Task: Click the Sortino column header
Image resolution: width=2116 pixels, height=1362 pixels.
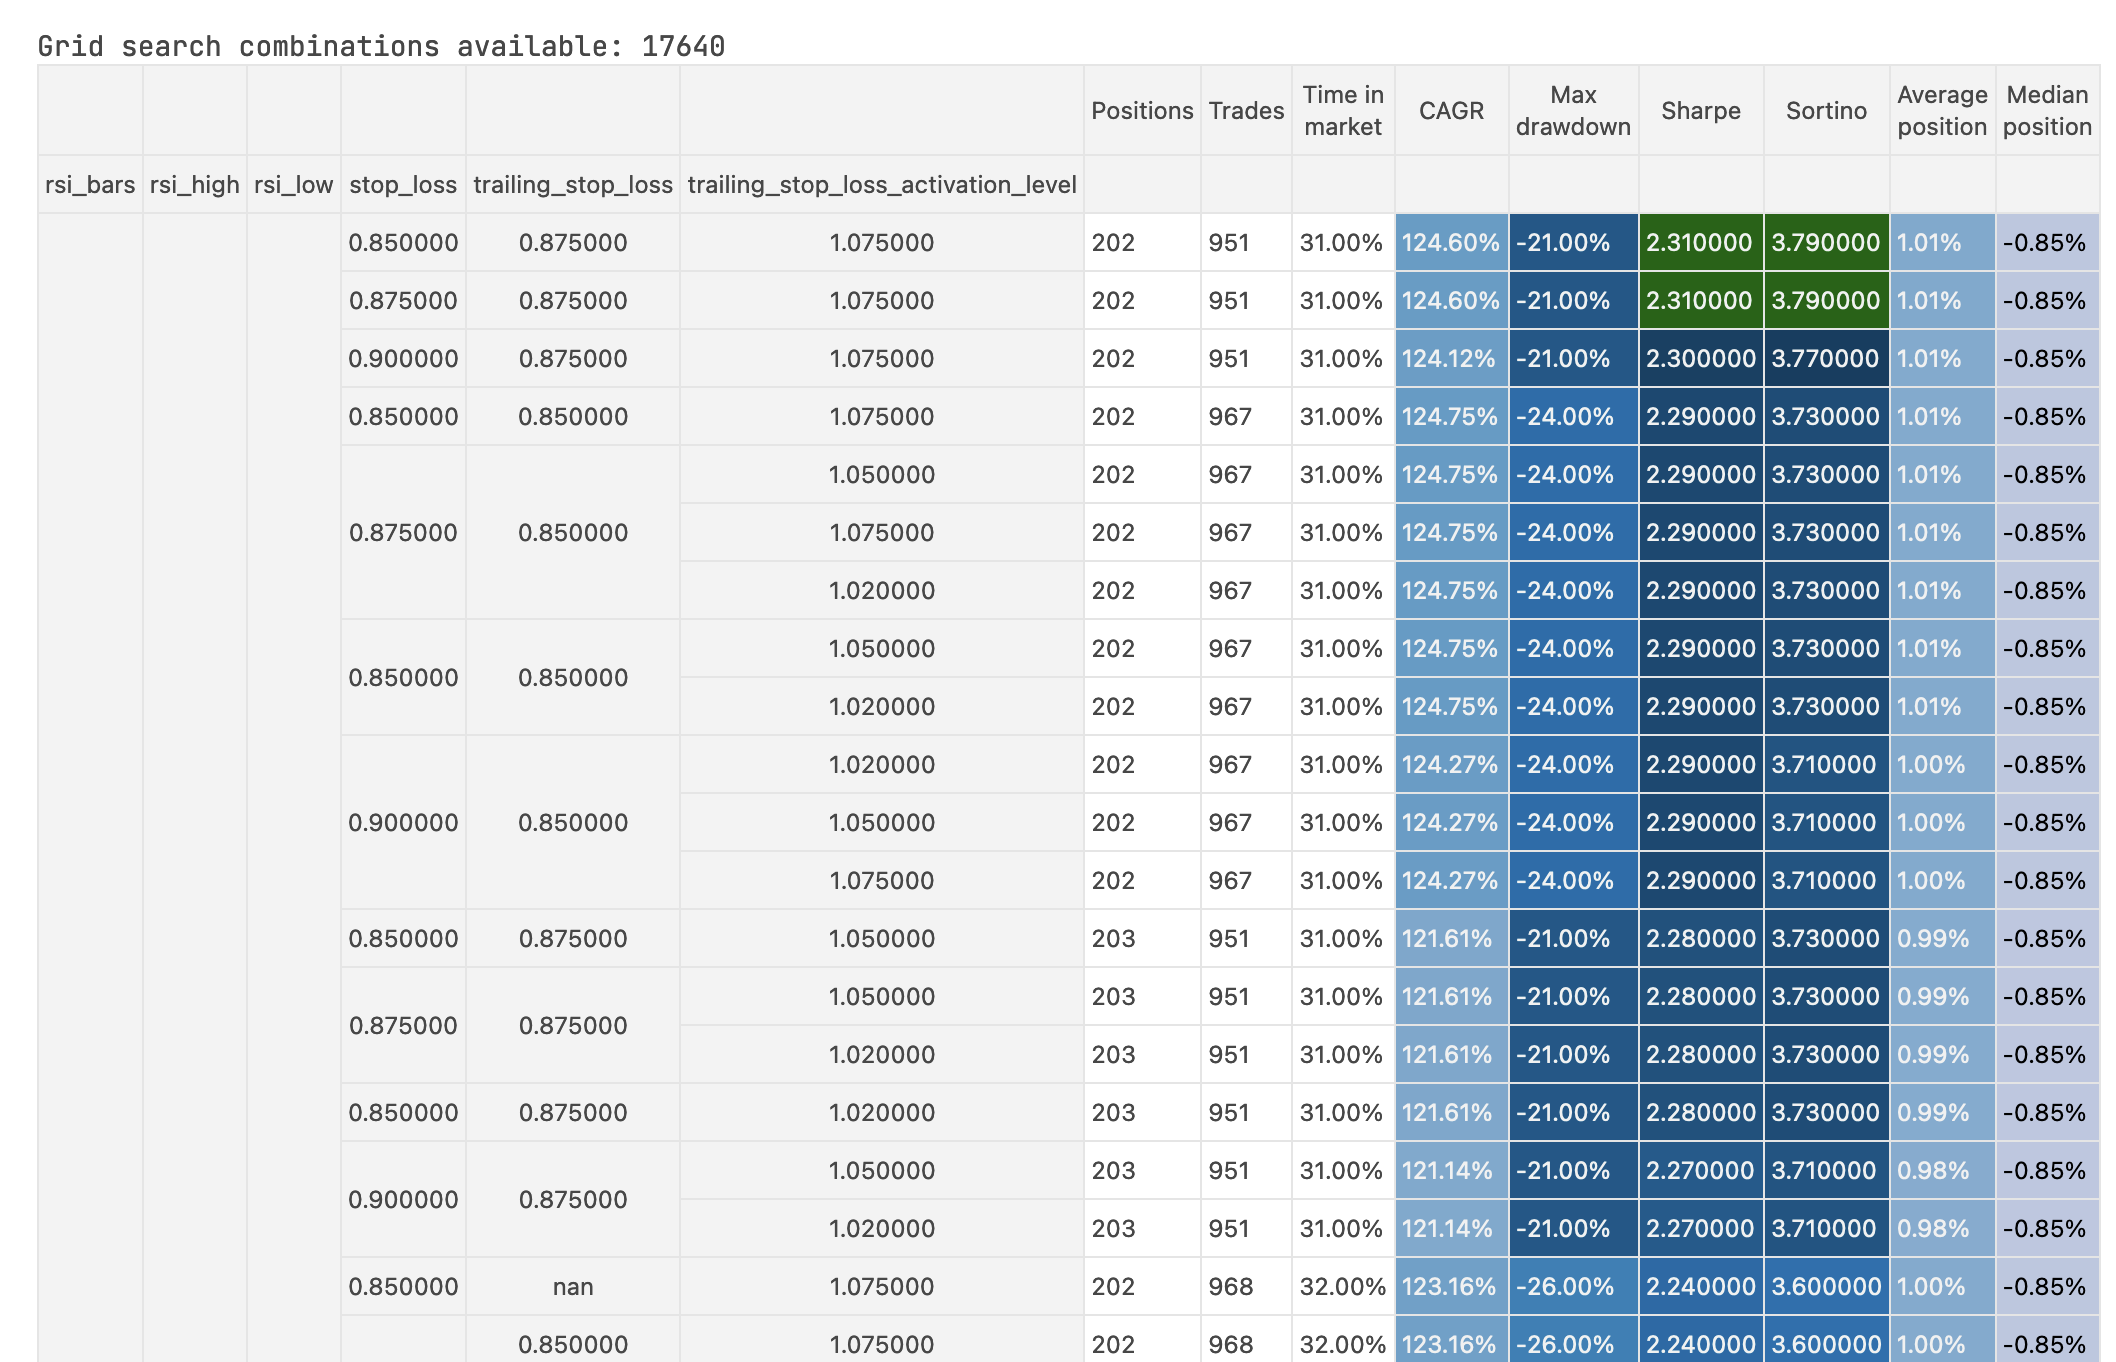Action: click(1826, 111)
